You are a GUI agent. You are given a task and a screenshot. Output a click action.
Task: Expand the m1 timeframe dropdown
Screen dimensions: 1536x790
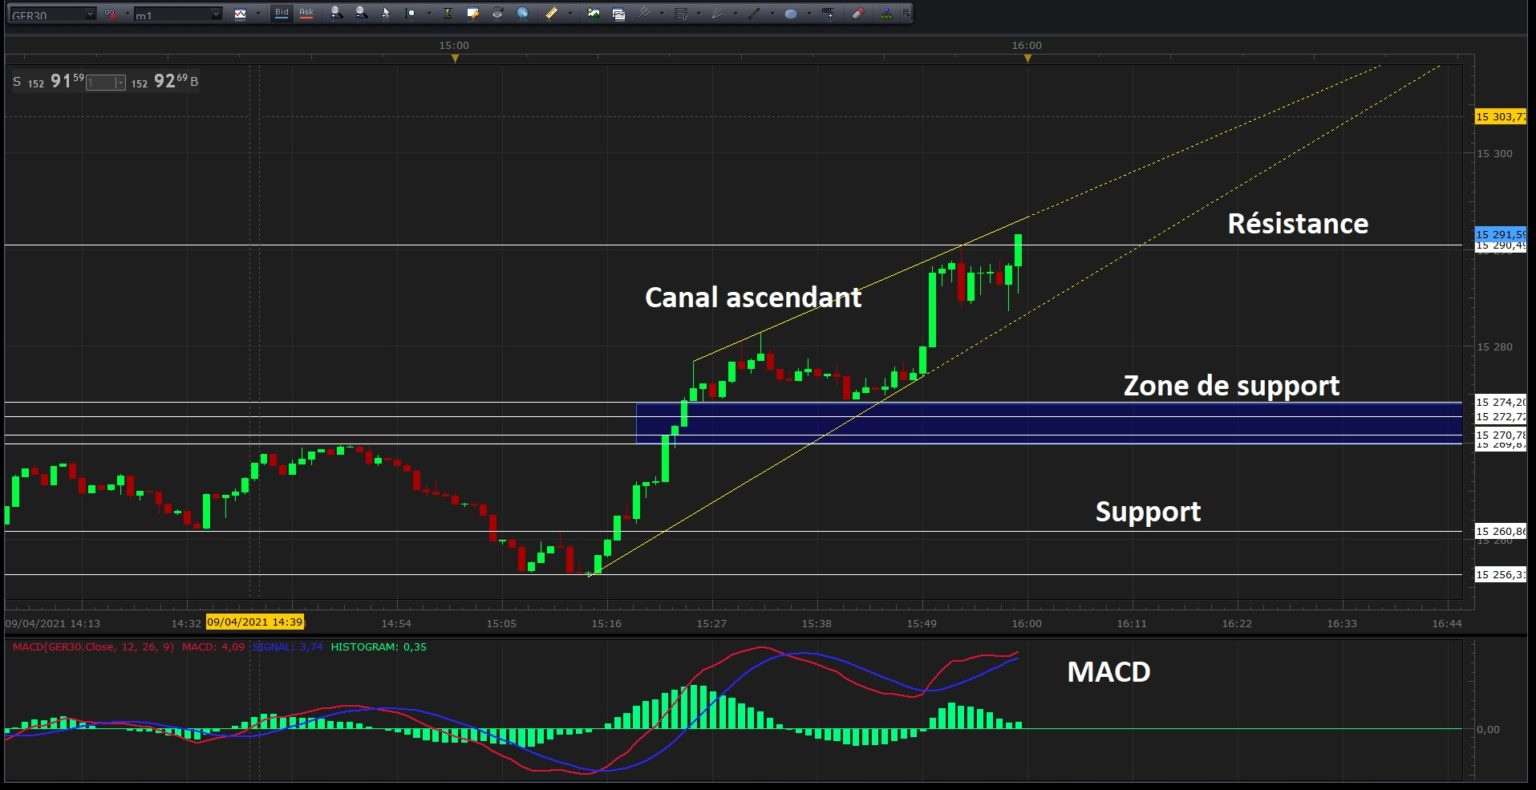pyautogui.click(x=216, y=14)
